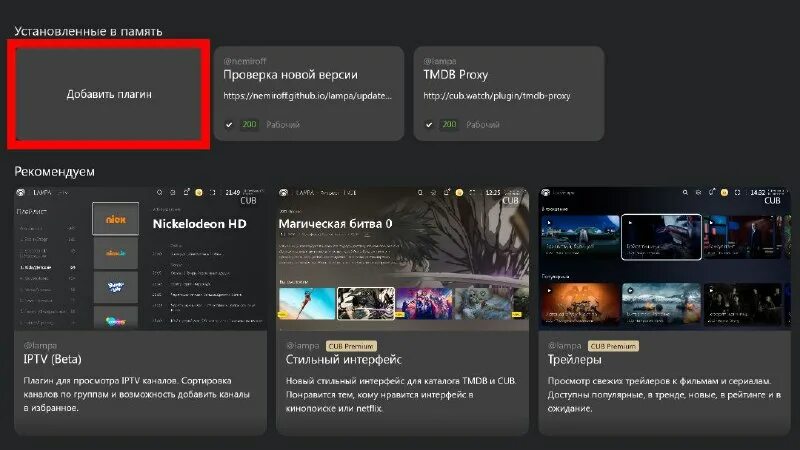Click the Трейлеры plugin description text

coord(664,394)
